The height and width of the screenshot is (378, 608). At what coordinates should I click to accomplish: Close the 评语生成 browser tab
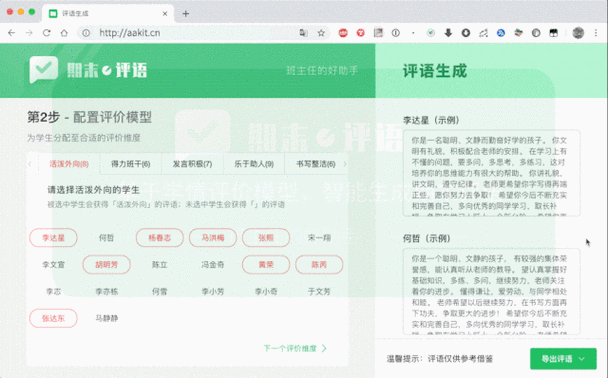click(165, 14)
